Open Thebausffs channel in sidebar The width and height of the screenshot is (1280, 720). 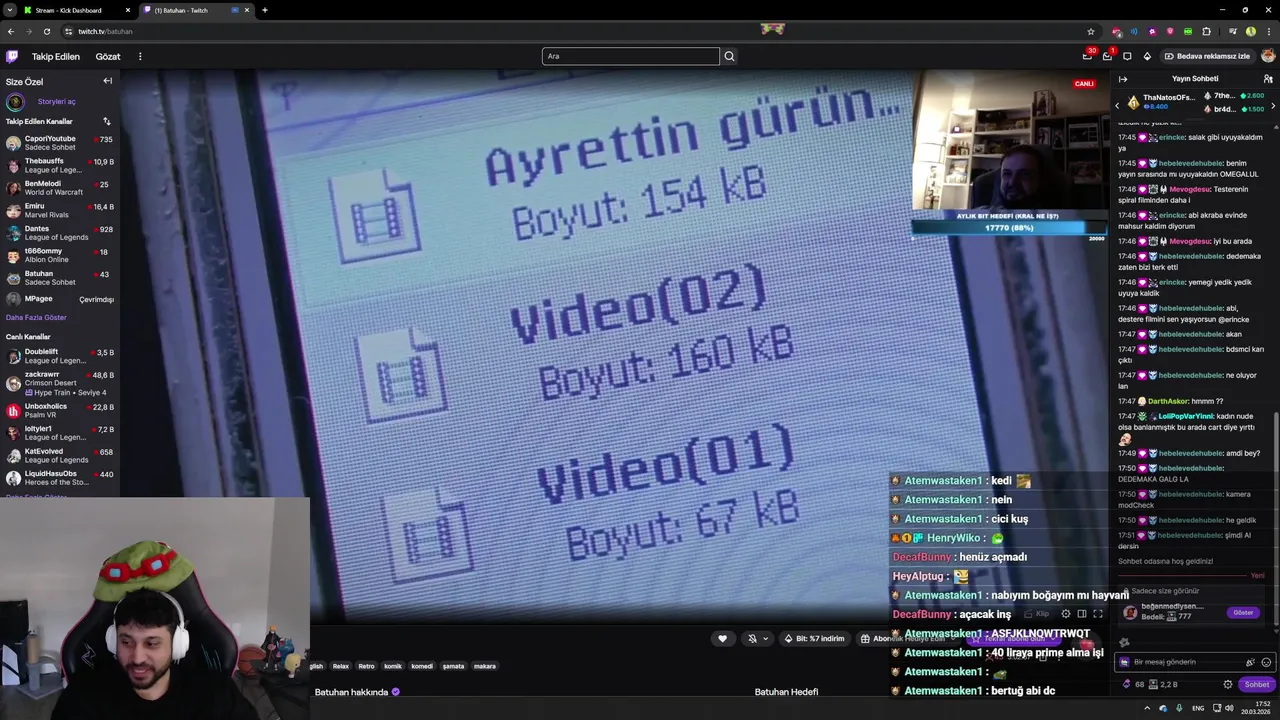click(x=60, y=165)
